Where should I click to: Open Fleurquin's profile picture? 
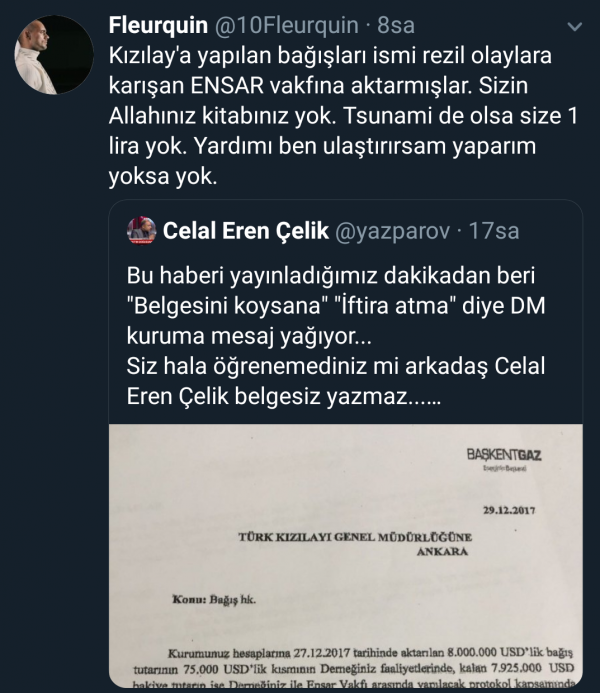[x=54, y=55]
